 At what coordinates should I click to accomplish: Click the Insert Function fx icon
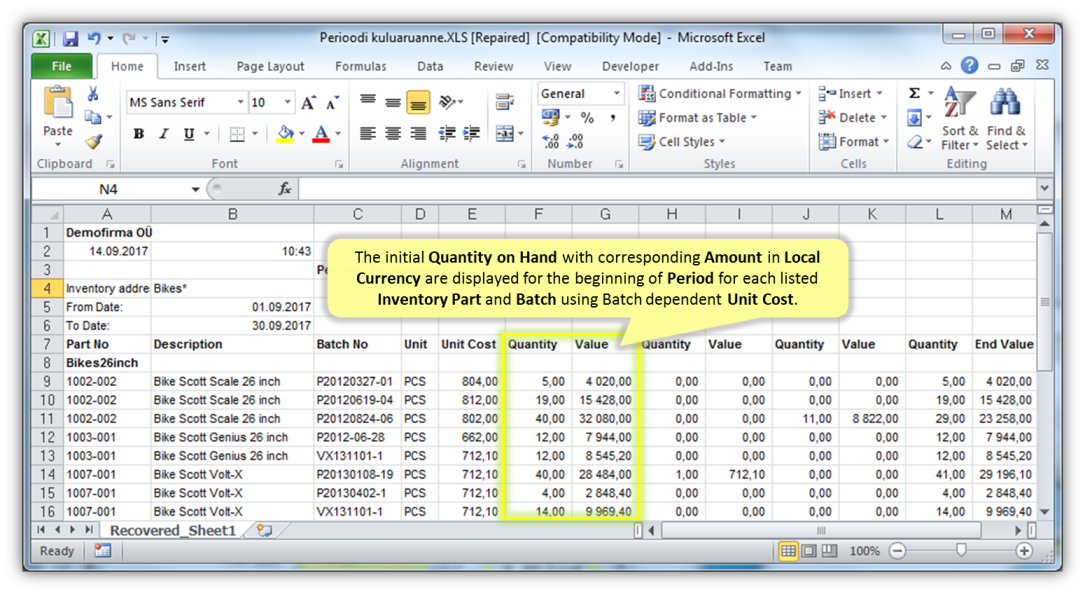click(x=284, y=189)
